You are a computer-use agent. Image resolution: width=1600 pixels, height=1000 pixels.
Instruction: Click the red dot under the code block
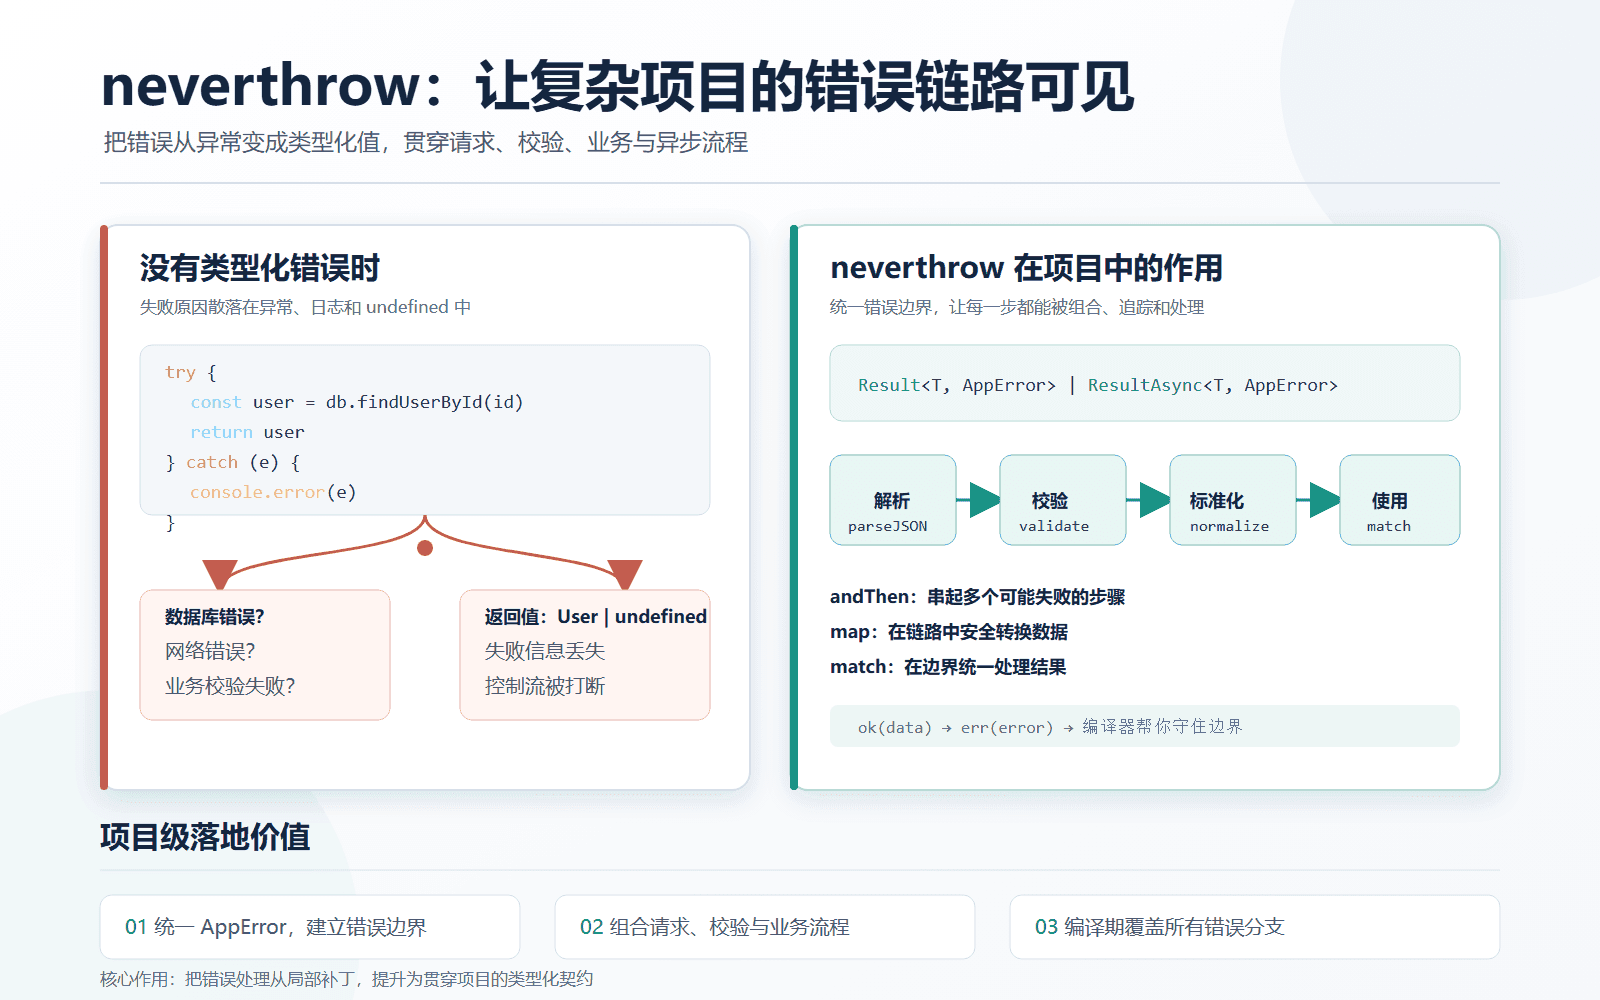425,548
